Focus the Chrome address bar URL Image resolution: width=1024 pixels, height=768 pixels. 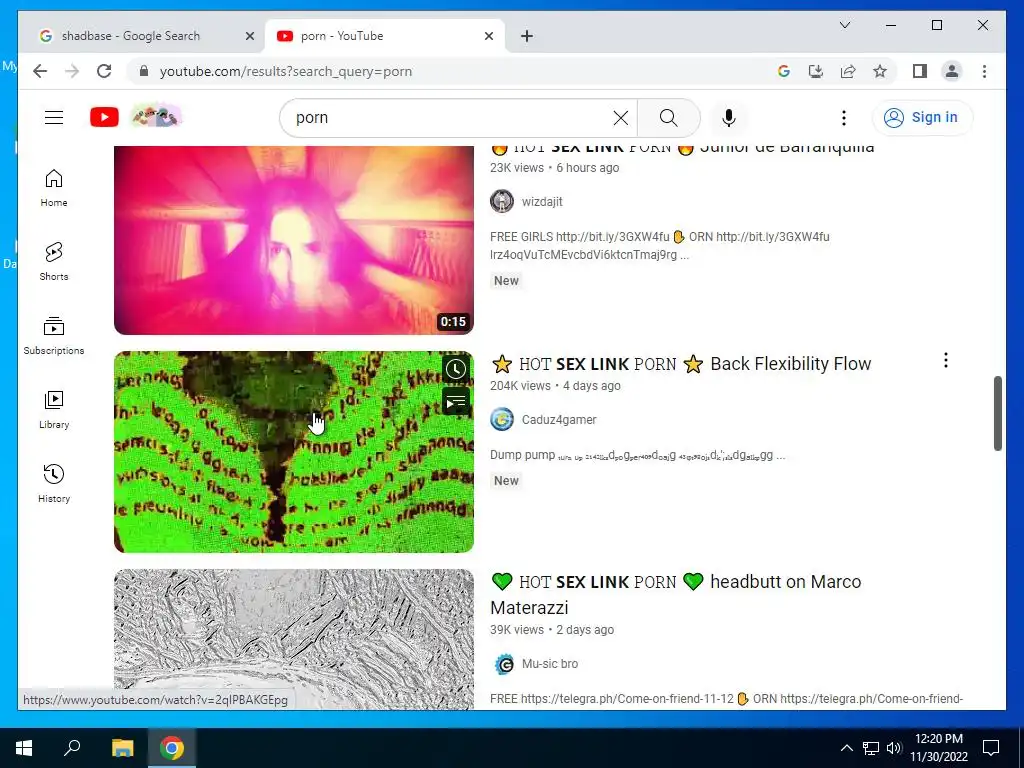pos(286,71)
